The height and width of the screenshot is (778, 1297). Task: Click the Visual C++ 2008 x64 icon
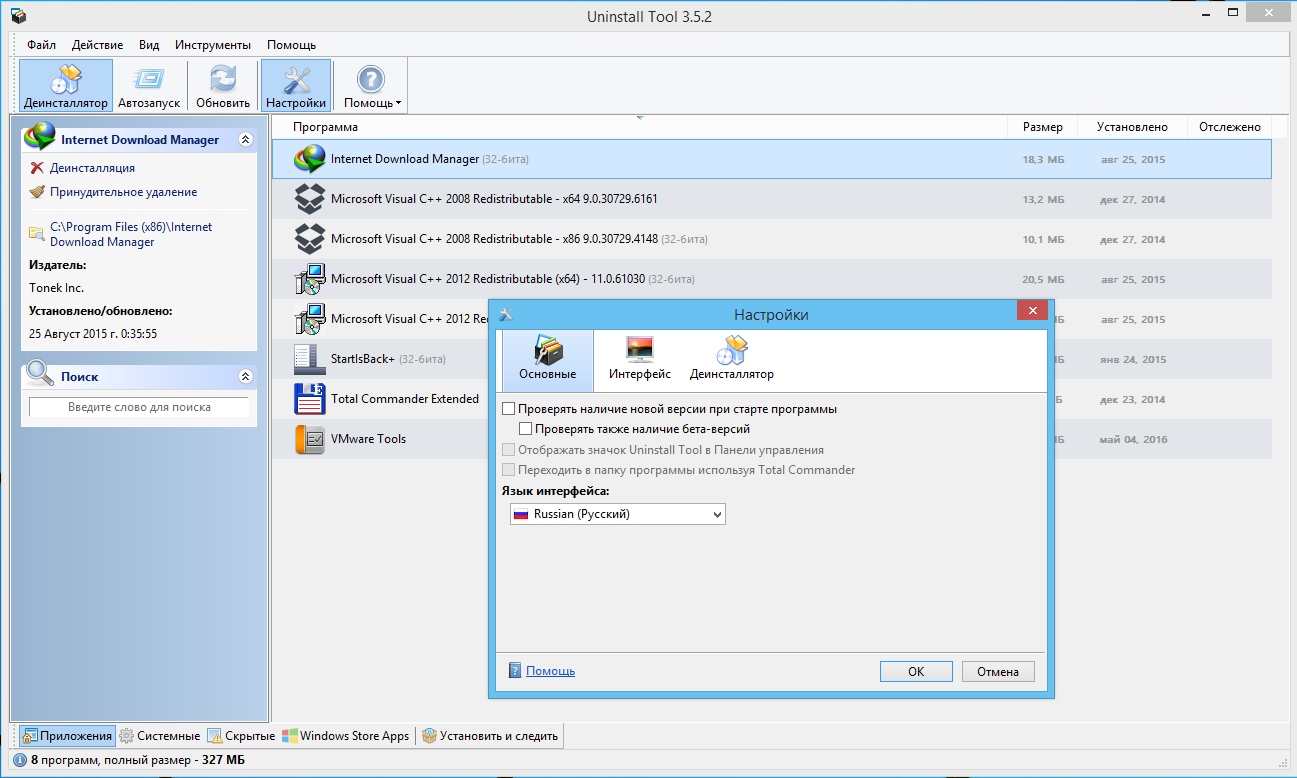point(310,199)
